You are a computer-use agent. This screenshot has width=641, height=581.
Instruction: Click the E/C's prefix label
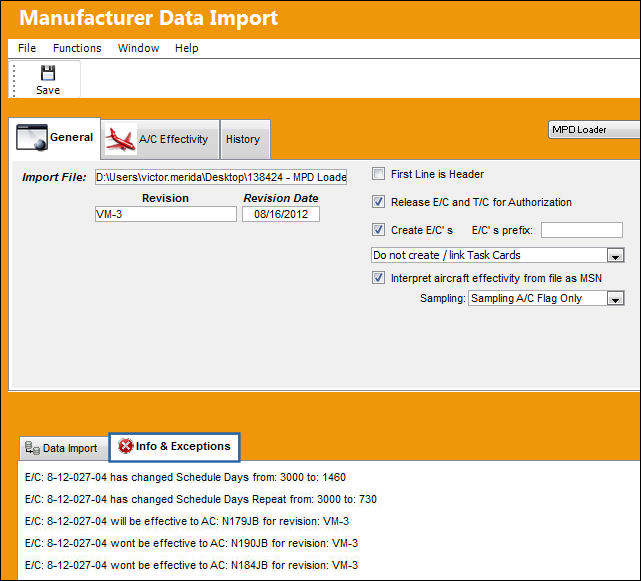click(x=502, y=230)
